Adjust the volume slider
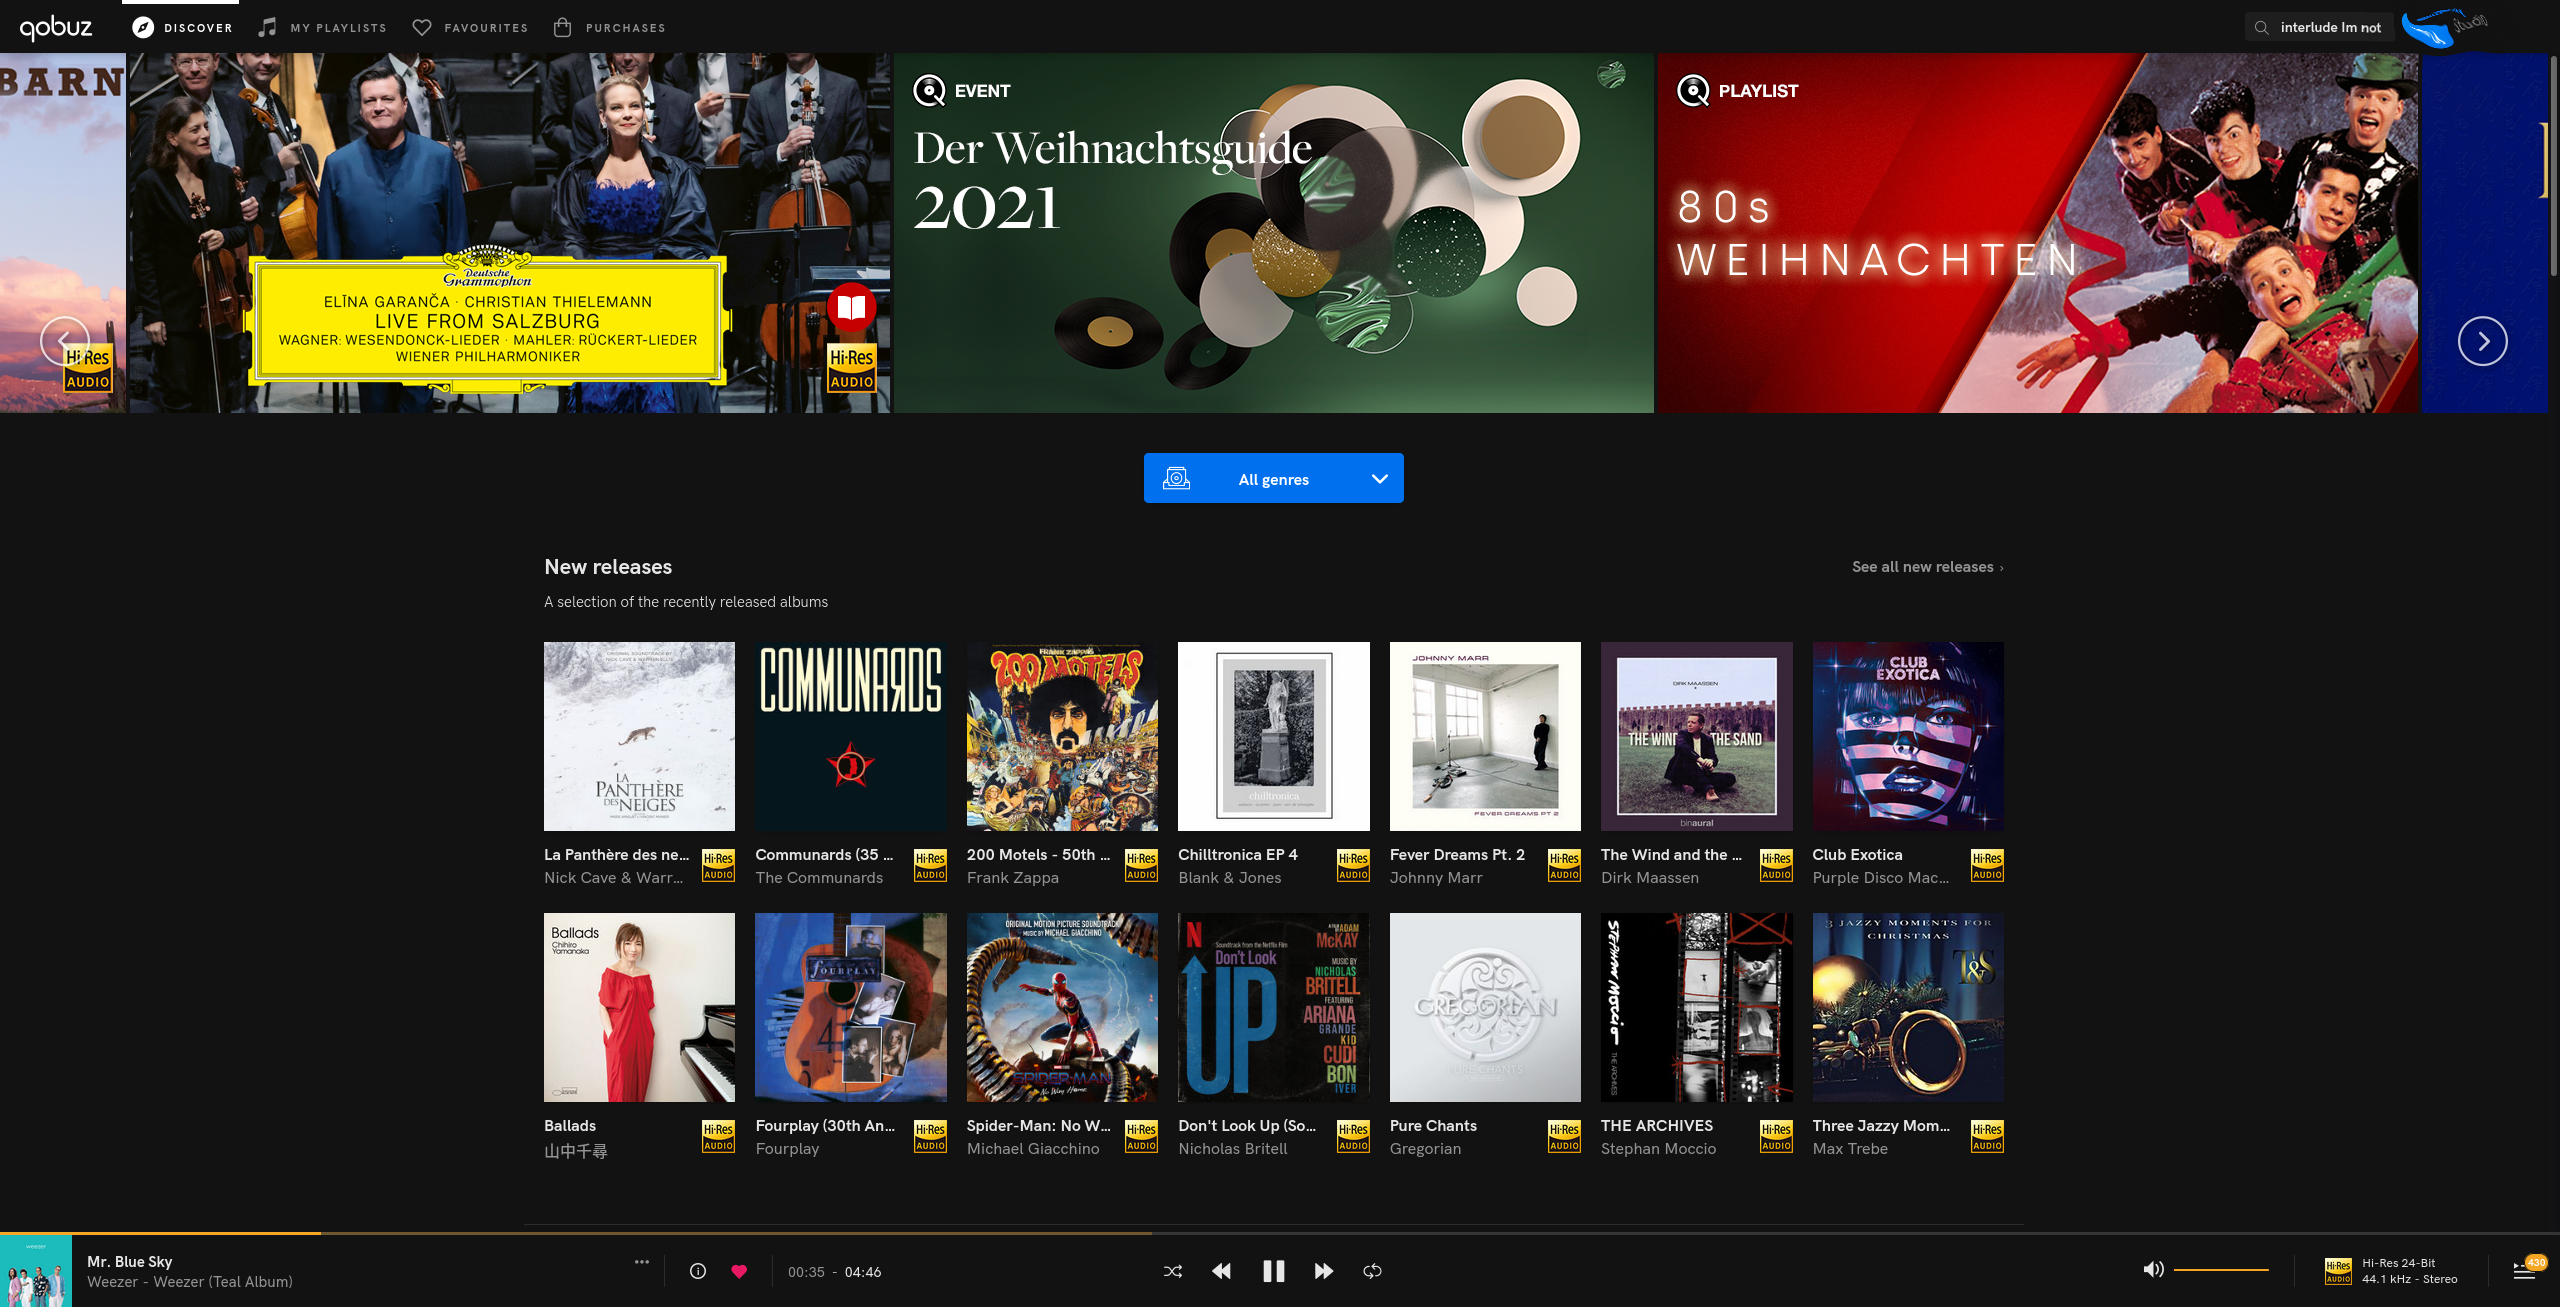The image size is (2560, 1307). [x=2221, y=1270]
